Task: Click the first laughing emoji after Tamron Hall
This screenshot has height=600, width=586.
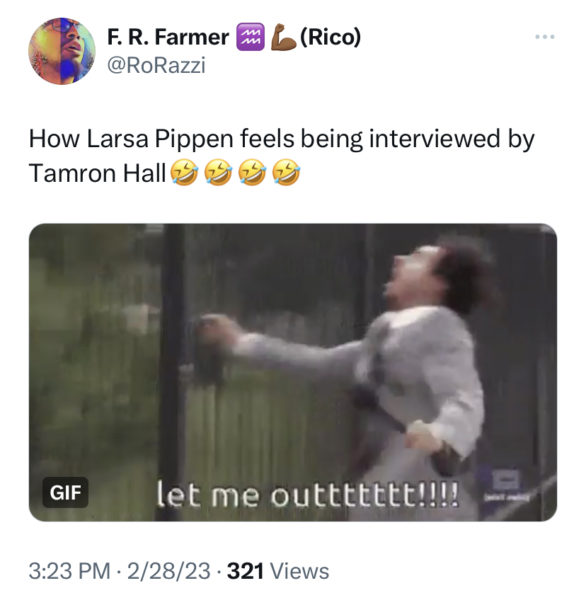Action: pos(184,173)
